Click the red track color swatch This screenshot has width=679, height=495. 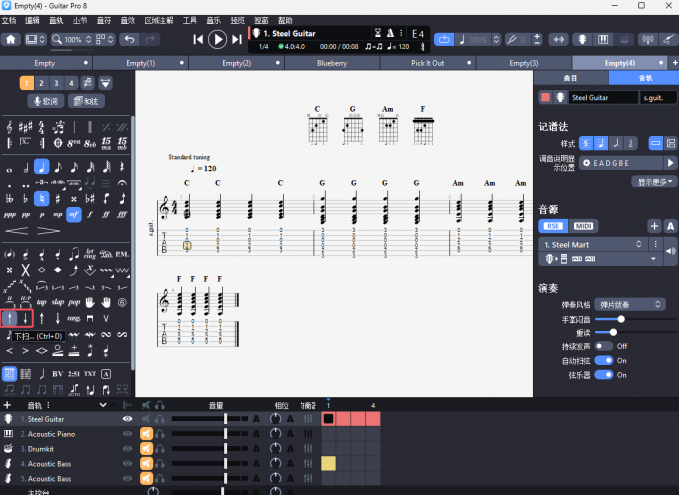(x=545, y=97)
